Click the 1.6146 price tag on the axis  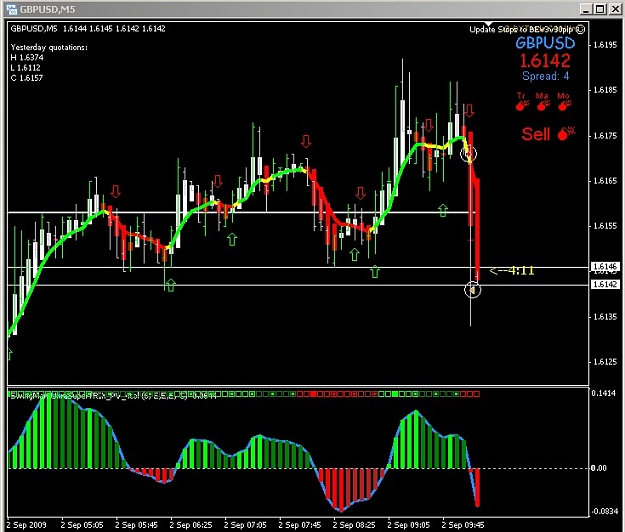click(x=605, y=266)
